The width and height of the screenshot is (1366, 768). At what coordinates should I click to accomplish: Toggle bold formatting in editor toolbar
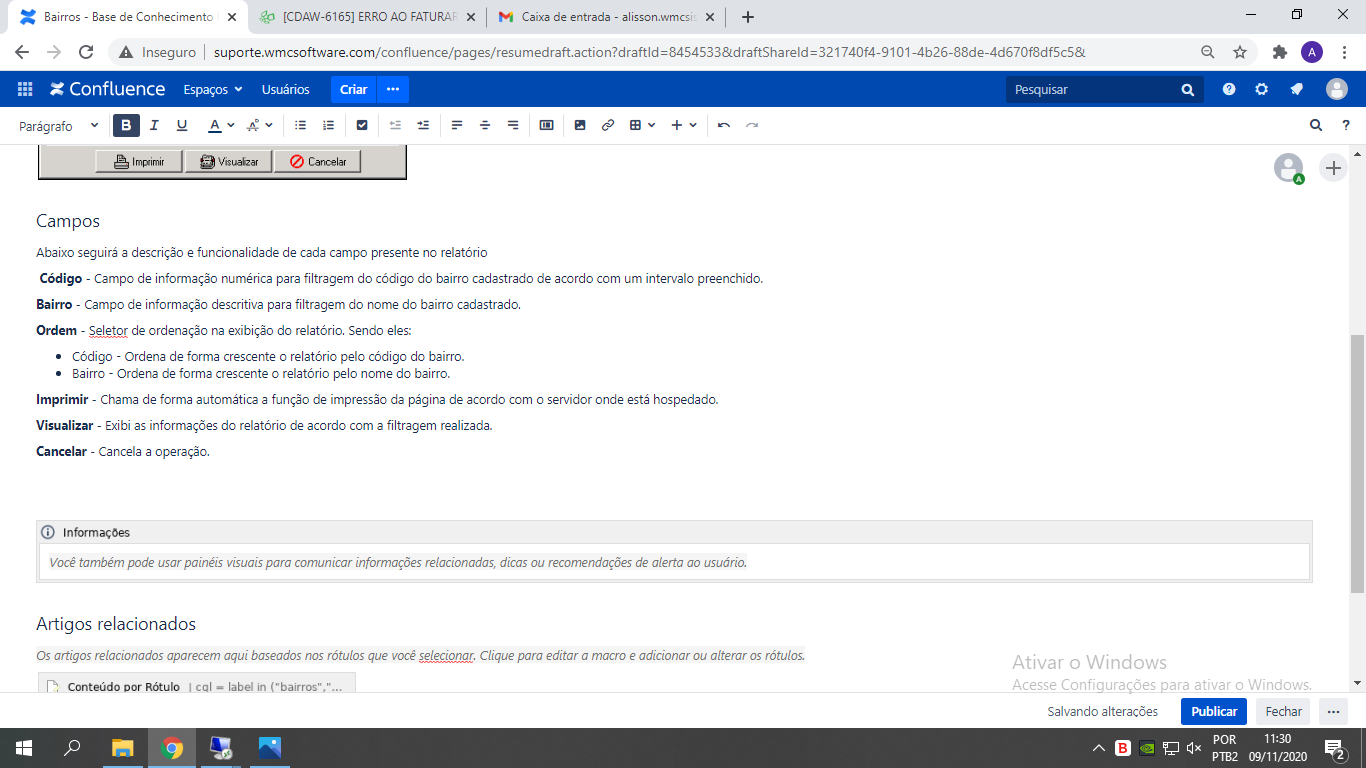(x=126, y=125)
